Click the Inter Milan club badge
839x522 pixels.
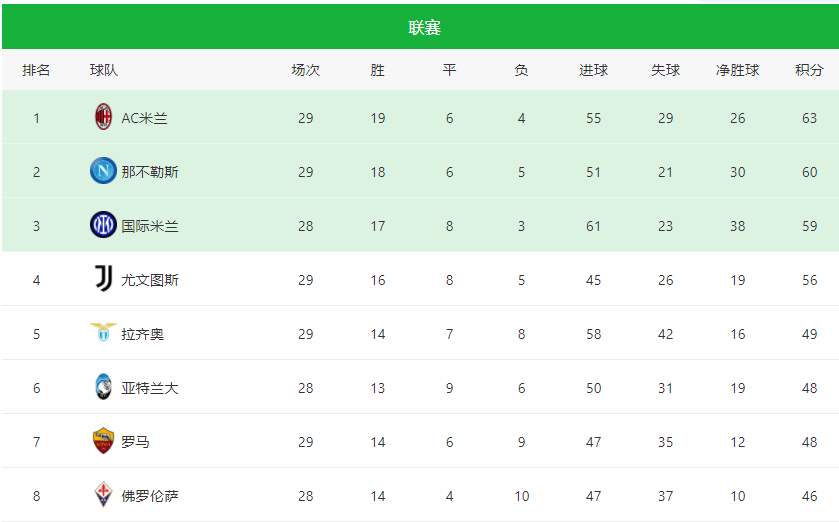click(x=103, y=225)
